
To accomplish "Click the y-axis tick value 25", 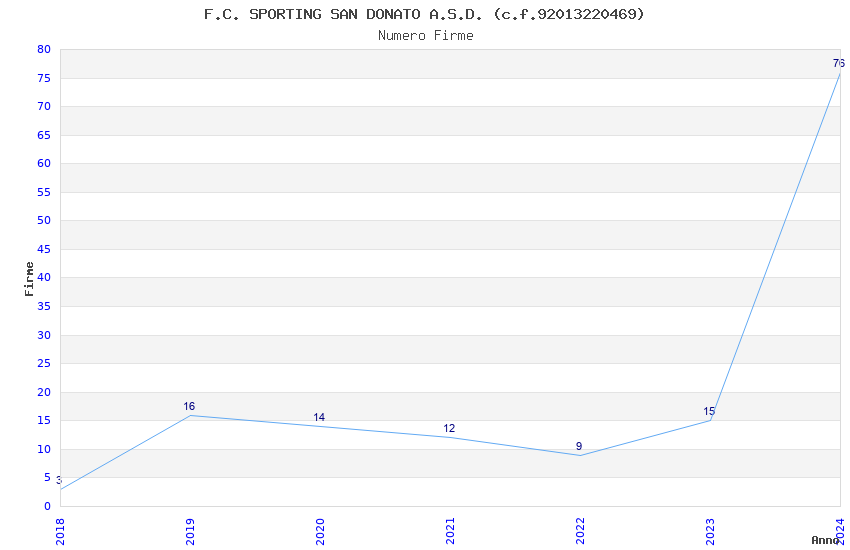I will [x=44, y=363].
